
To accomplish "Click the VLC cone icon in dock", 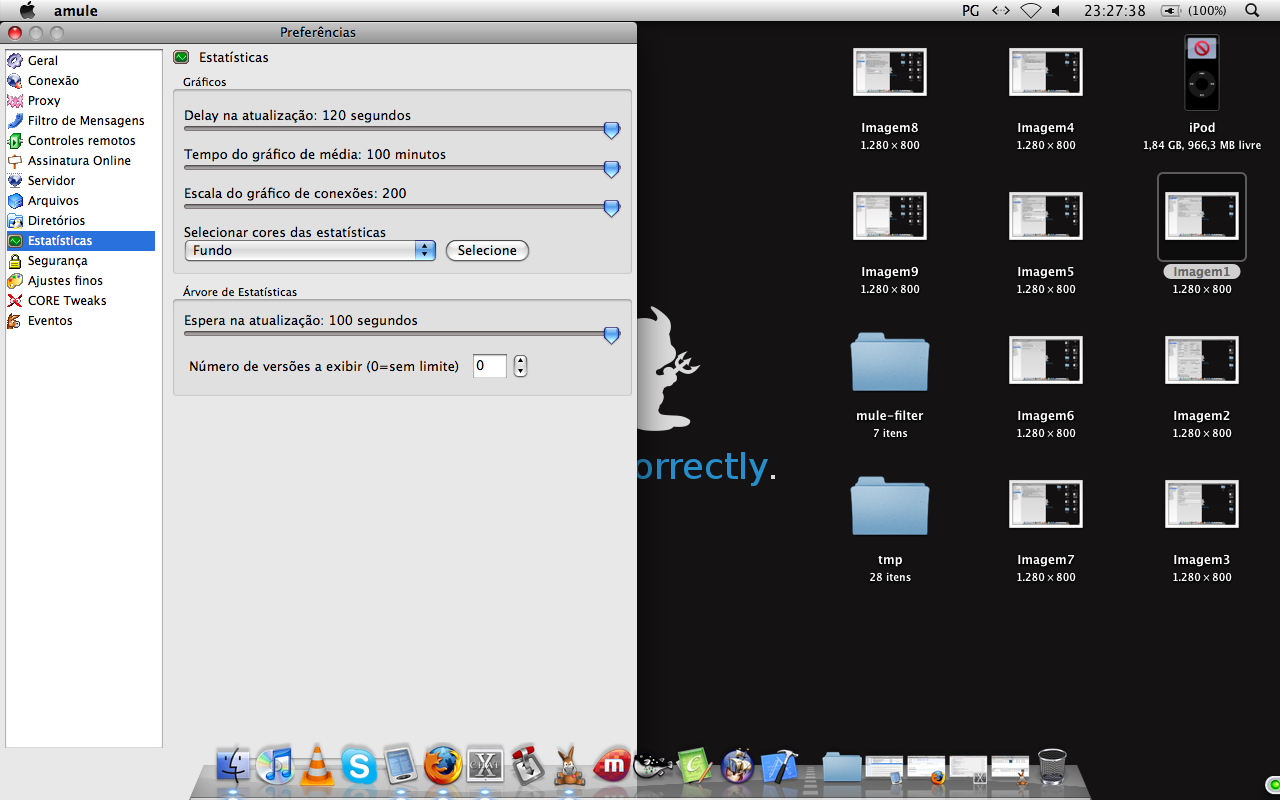I will [318, 765].
